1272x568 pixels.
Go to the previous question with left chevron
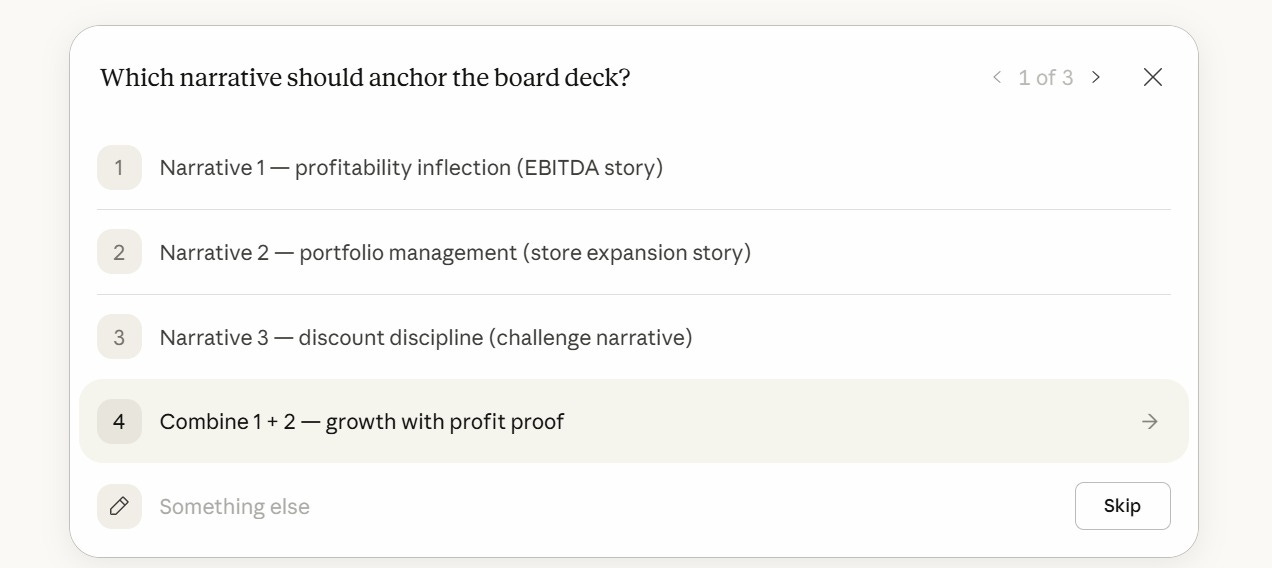(x=996, y=77)
